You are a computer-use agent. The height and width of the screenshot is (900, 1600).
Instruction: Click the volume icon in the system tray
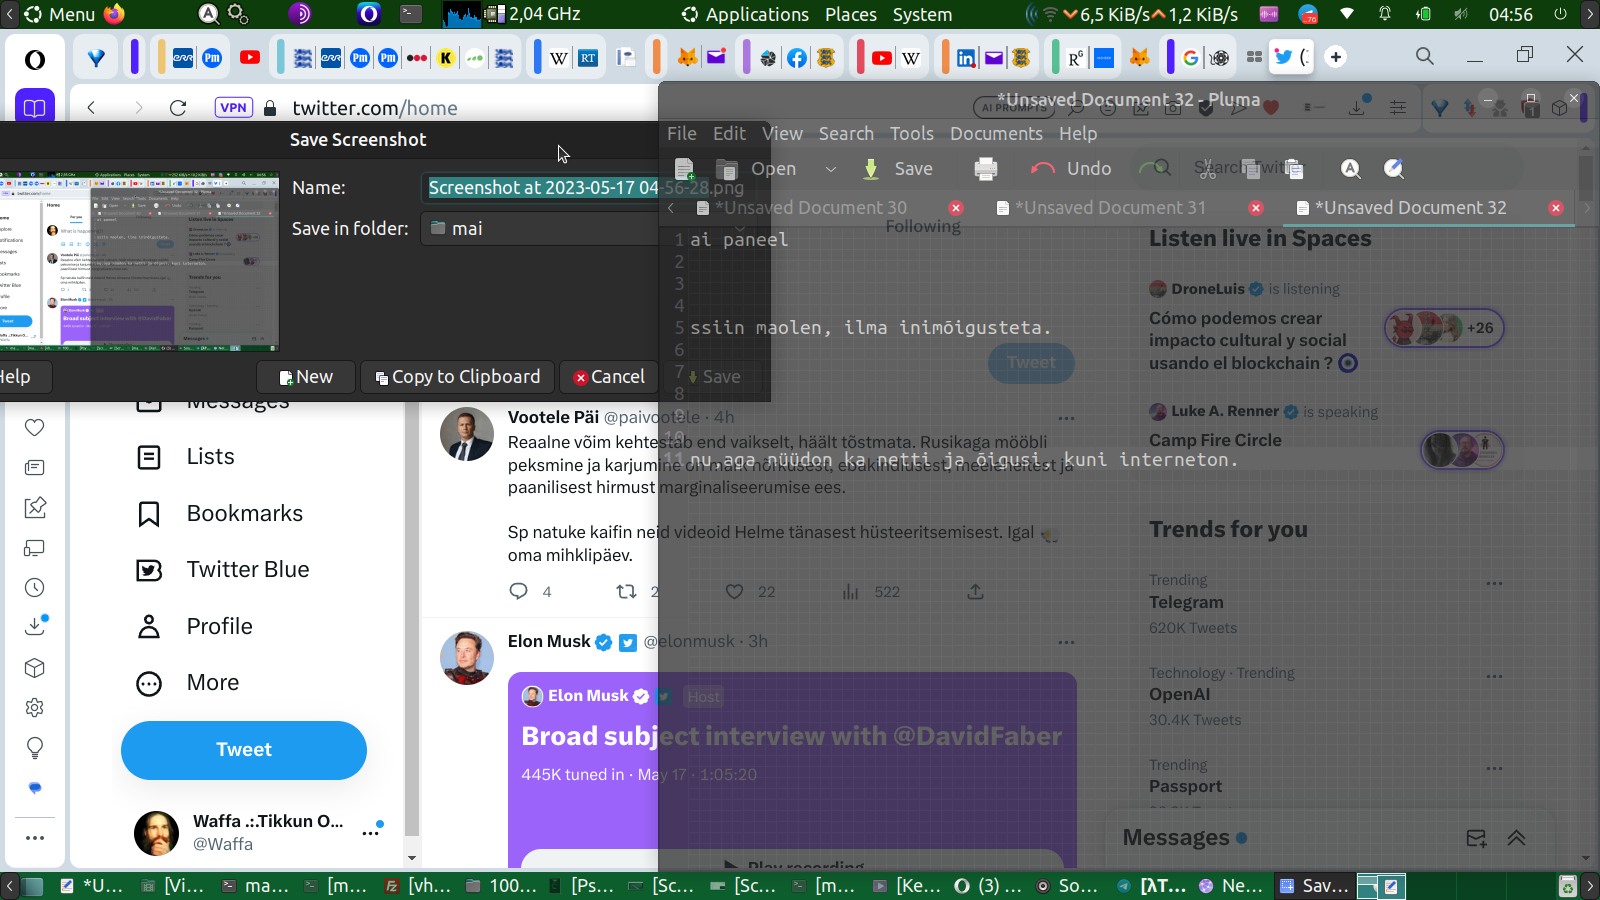pyautogui.click(x=1461, y=14)
